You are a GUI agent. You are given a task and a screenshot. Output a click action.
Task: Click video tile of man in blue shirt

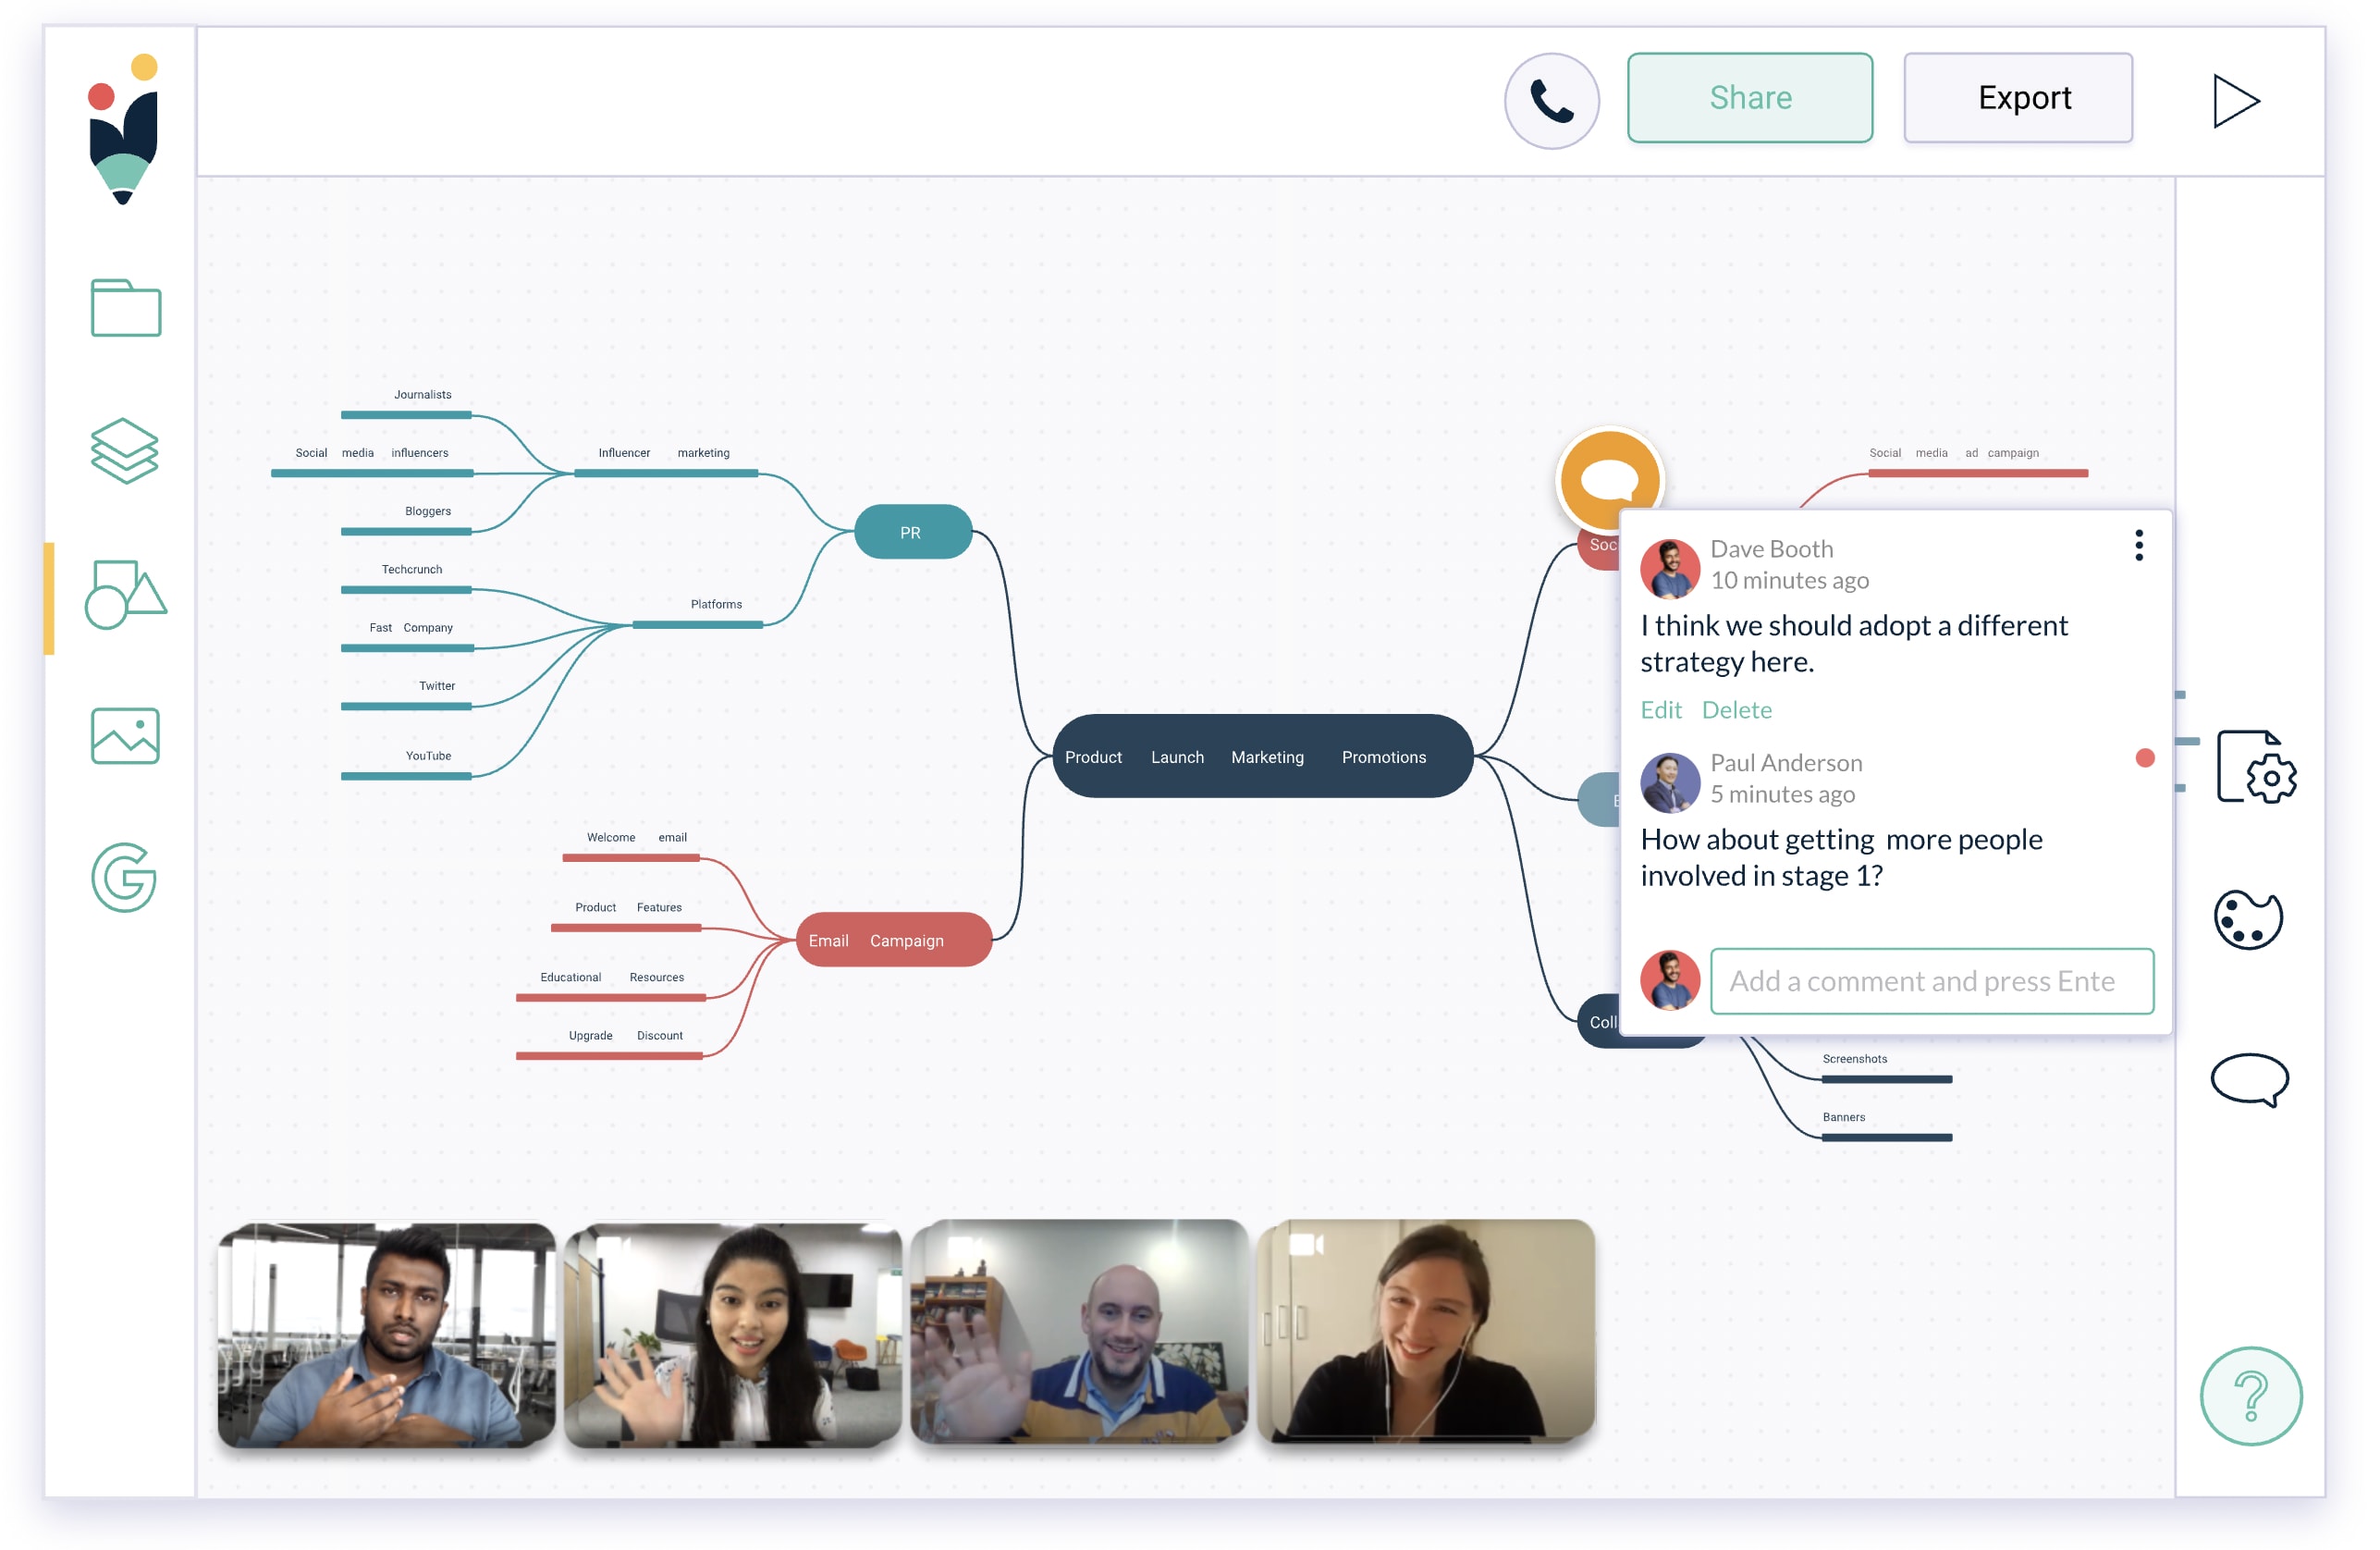387,1334
